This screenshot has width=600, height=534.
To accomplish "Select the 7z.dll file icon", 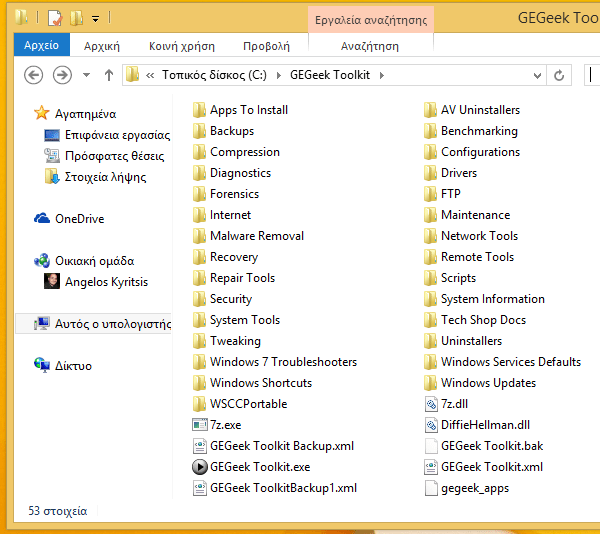I will point(431,404).
